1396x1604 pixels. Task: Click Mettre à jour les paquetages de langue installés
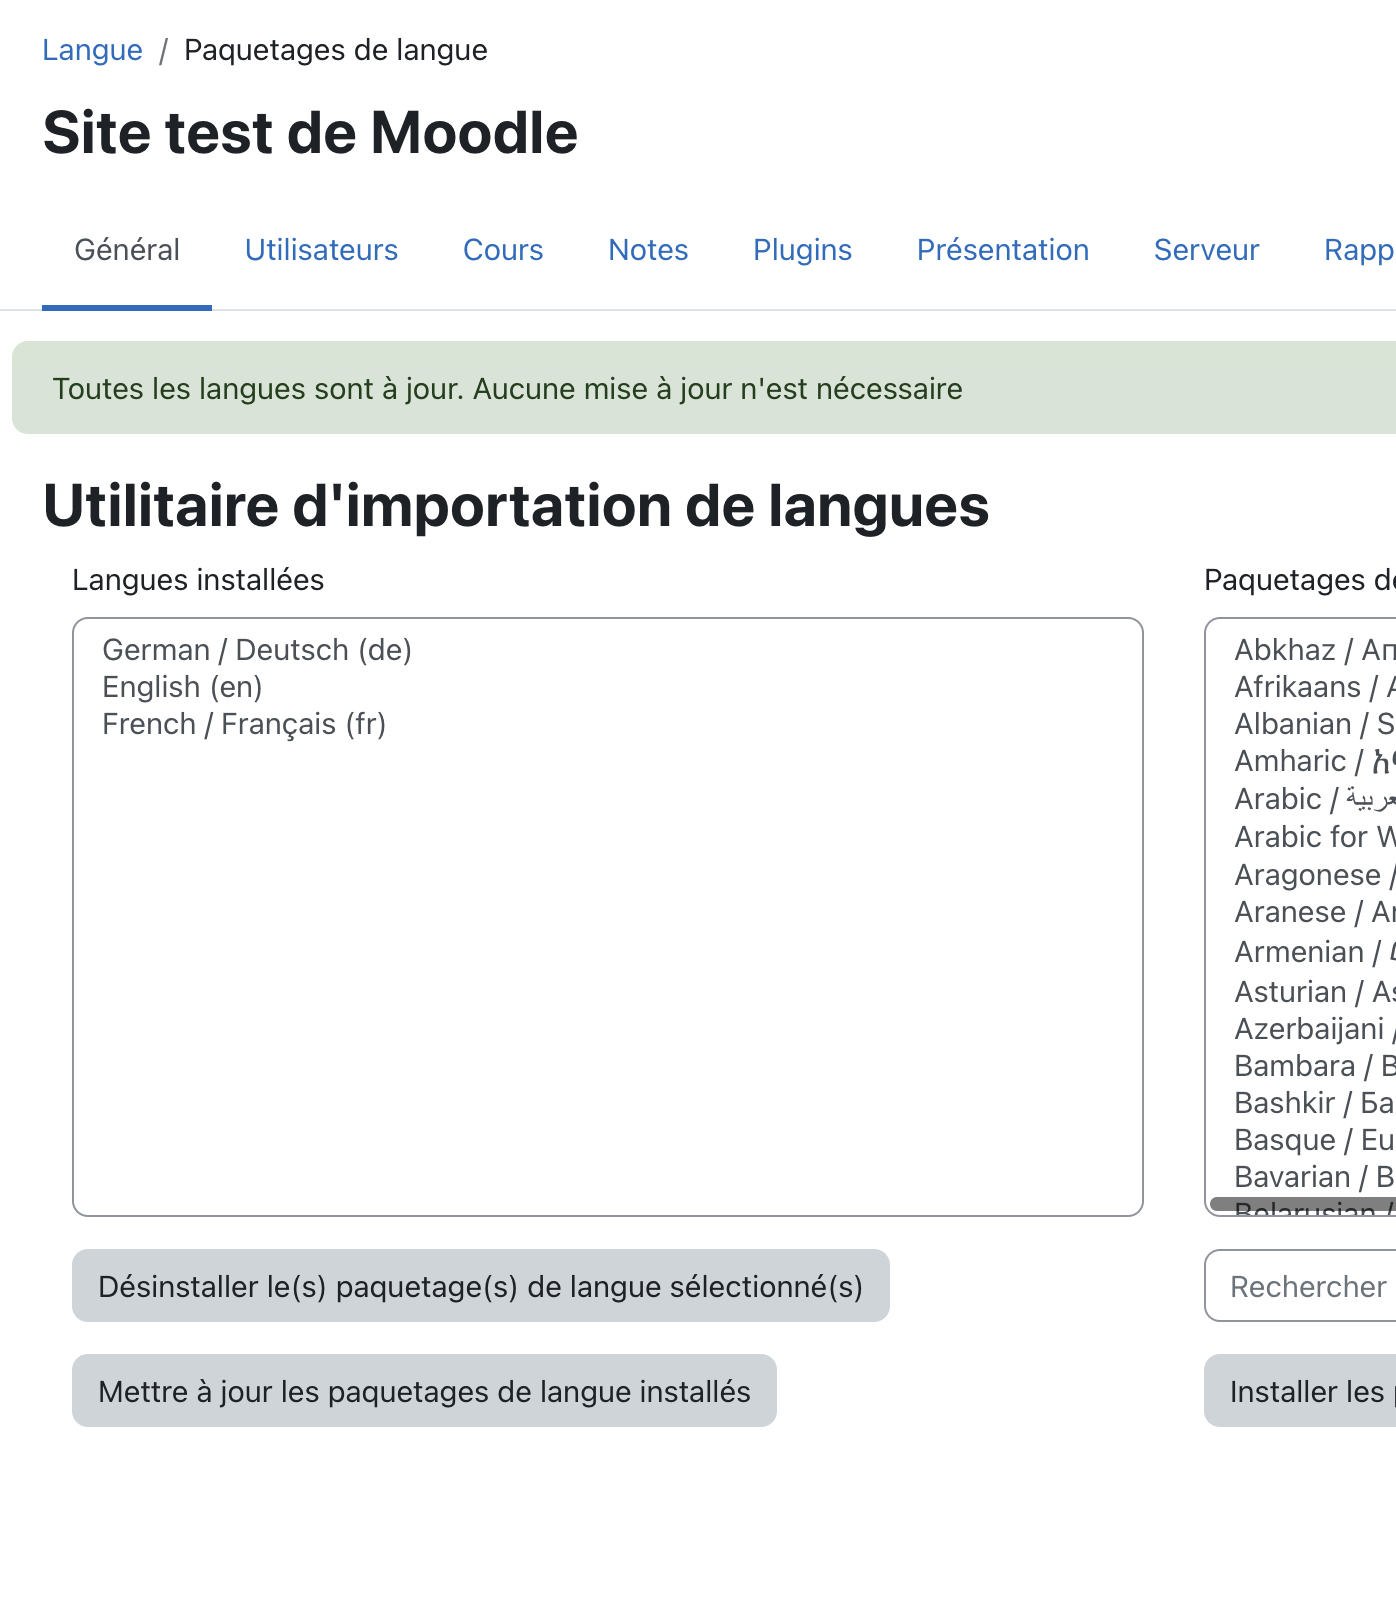(424, 1391)
